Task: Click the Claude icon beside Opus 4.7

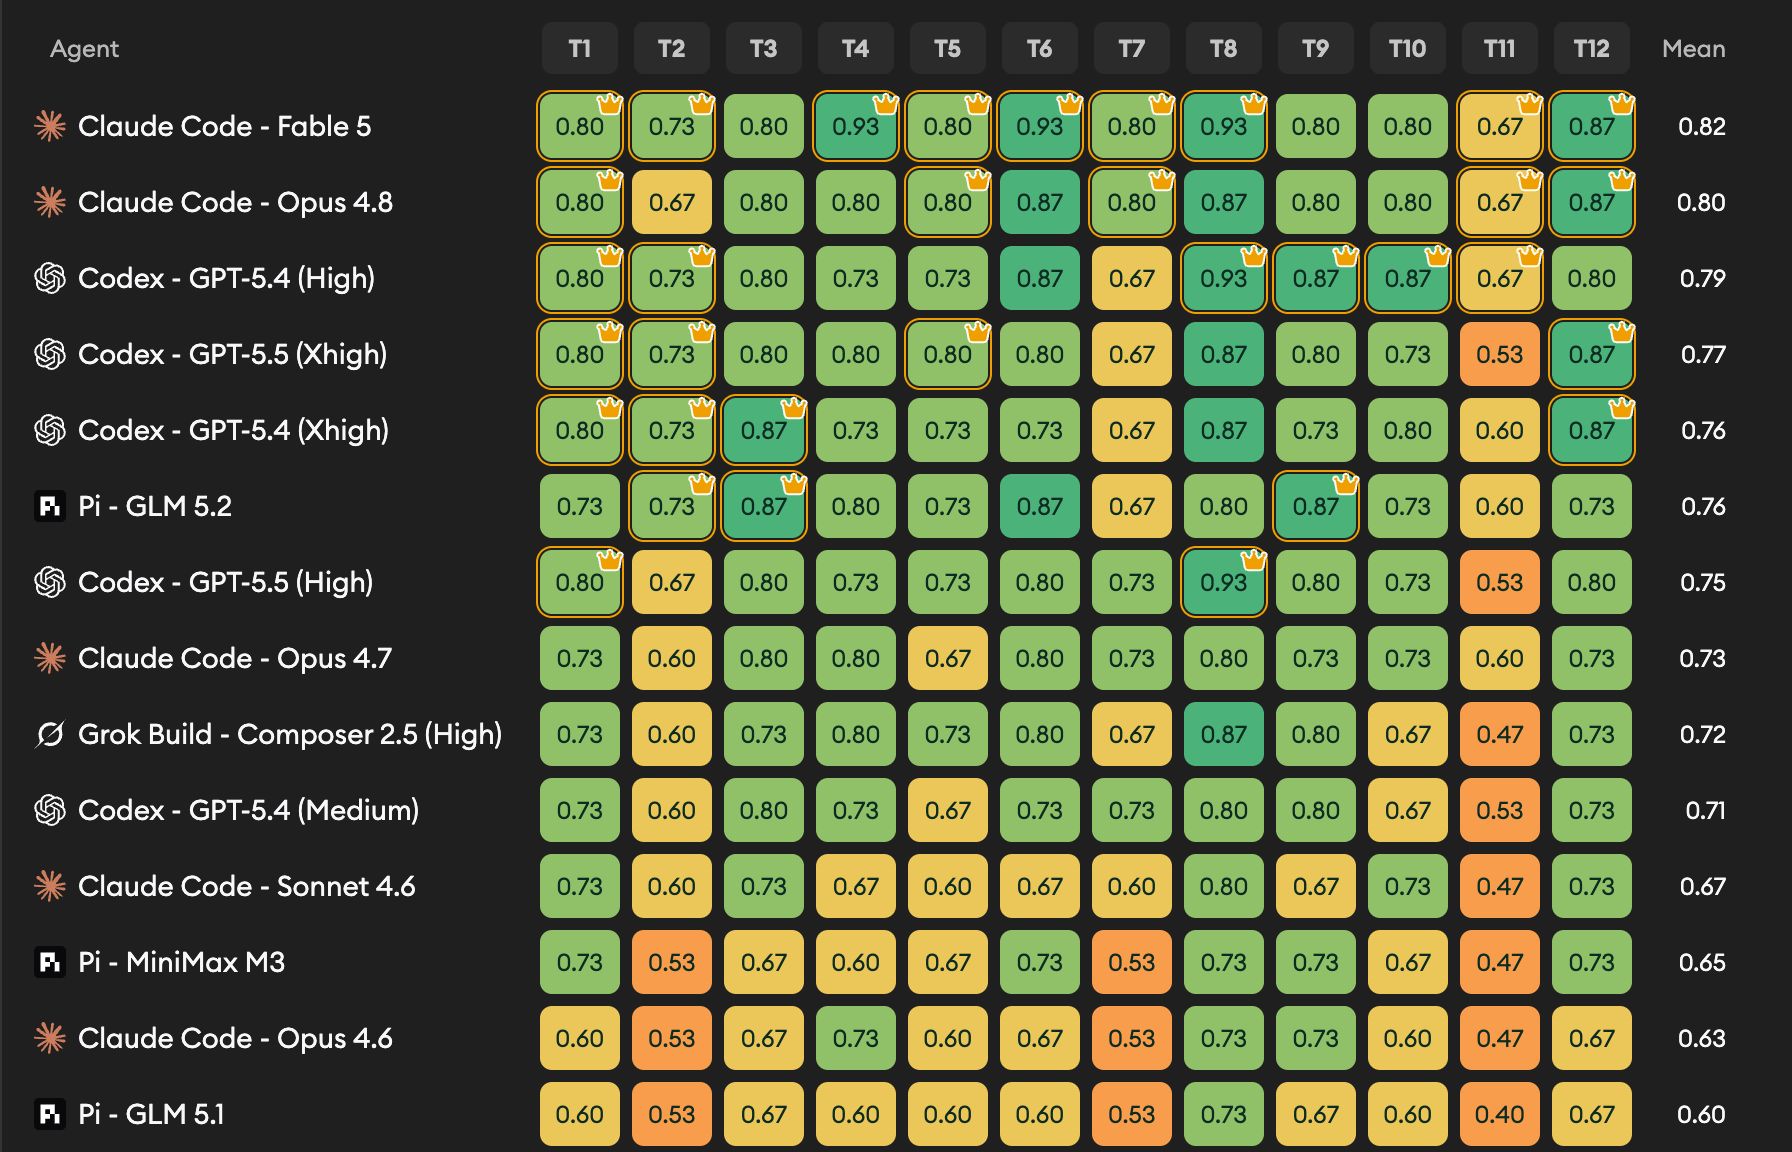Action: tap(50, 658)
